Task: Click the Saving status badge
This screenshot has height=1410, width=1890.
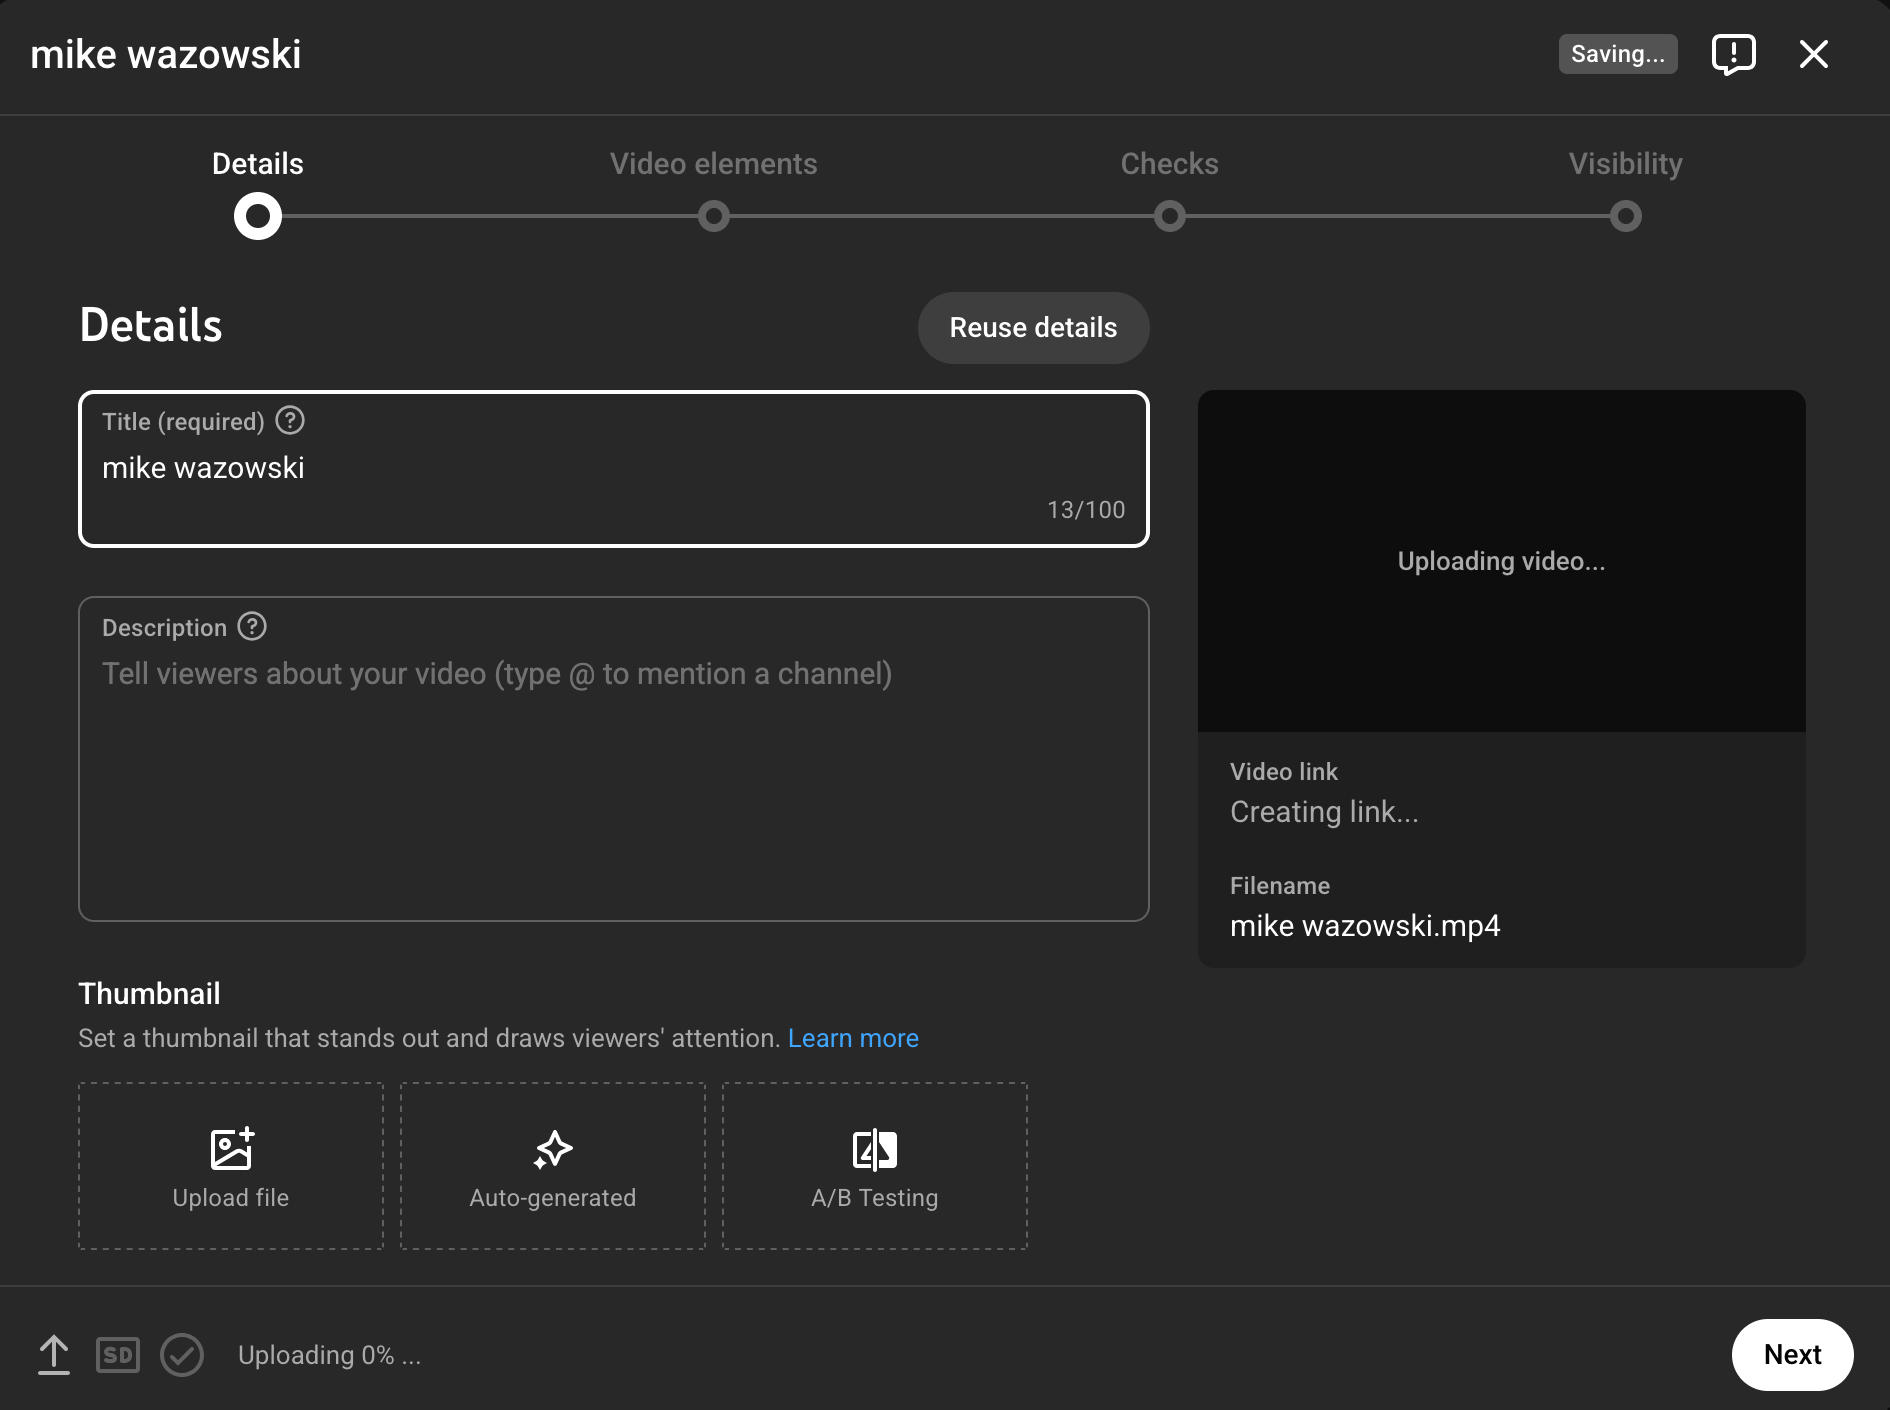Action: tap(1617, 54)
